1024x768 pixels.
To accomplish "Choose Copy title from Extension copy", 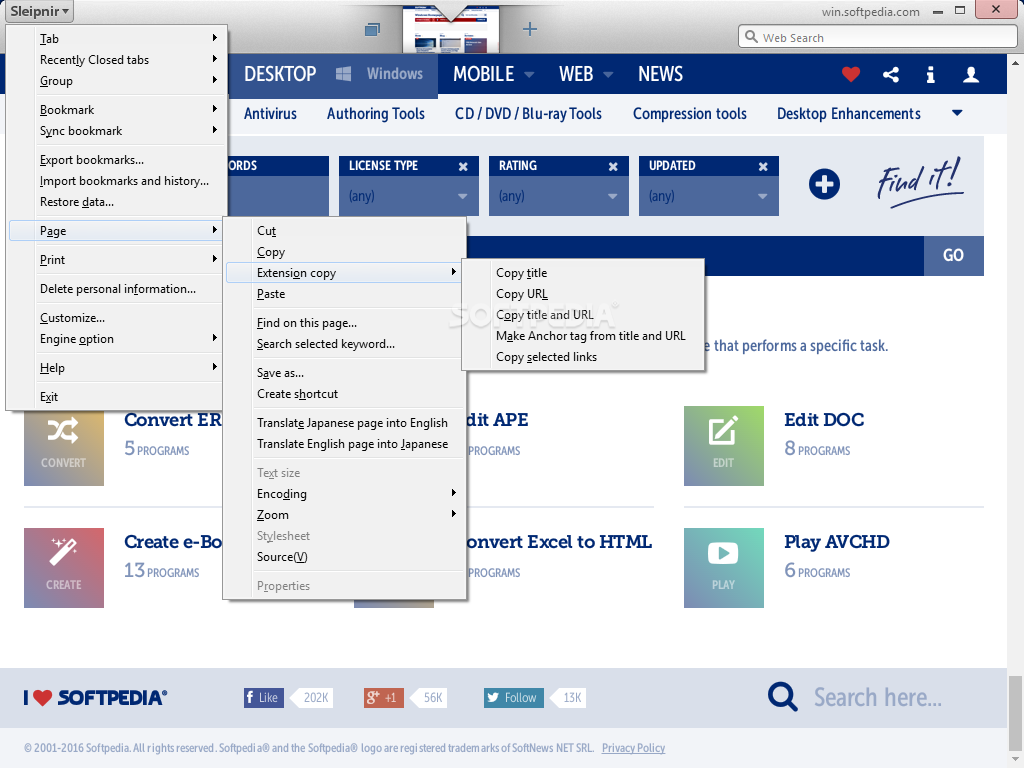I will [x=583, y=273].
